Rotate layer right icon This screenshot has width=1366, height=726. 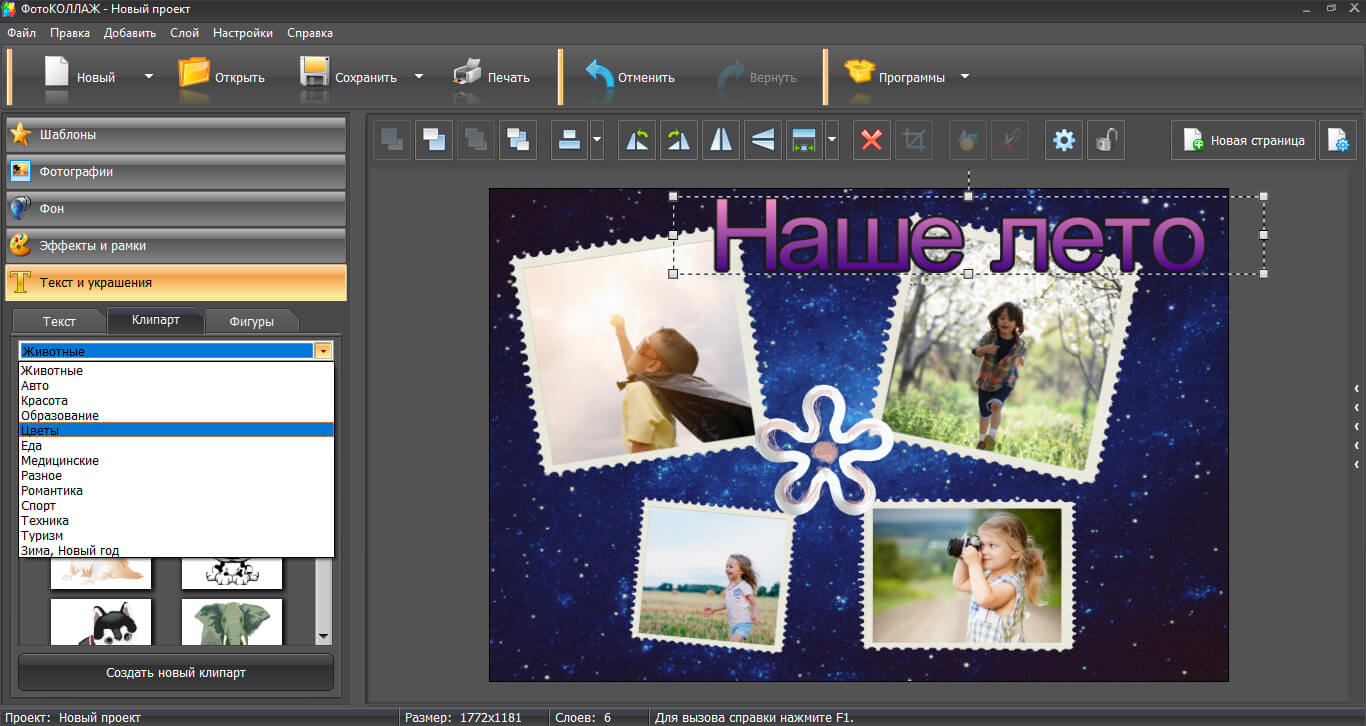coord(679,140)
